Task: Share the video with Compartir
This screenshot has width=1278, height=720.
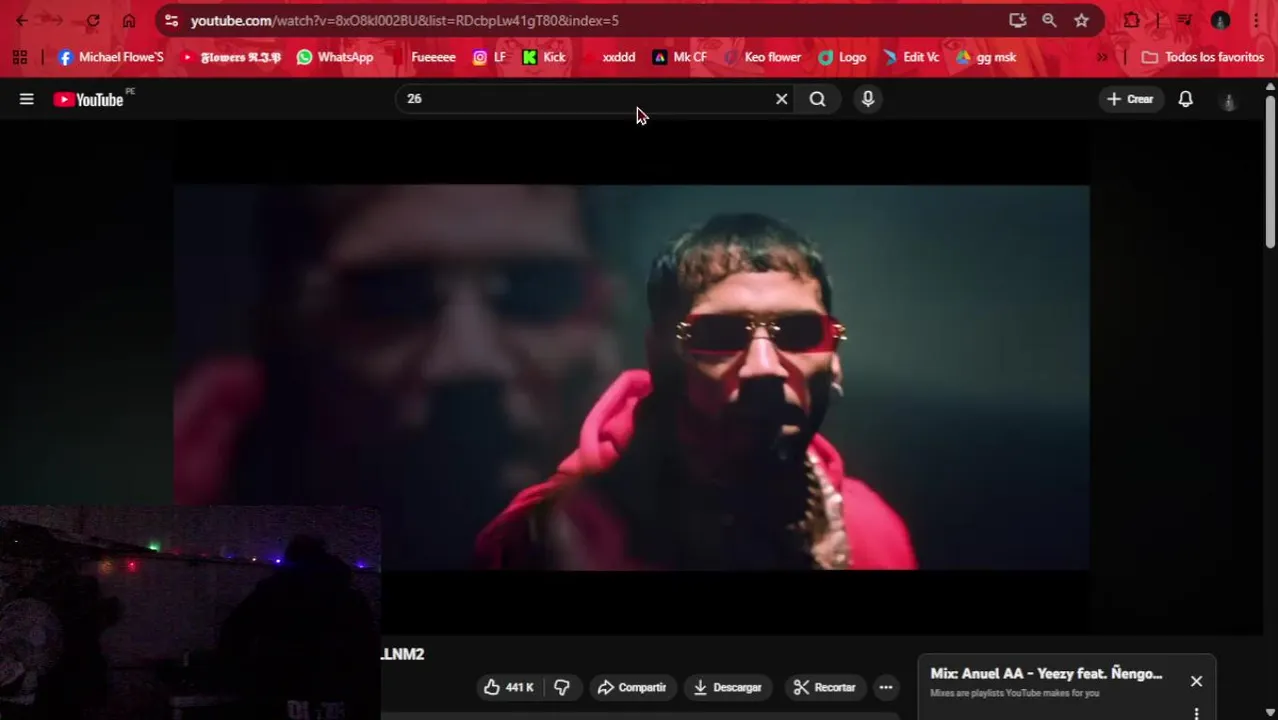Action: [632, 687]
